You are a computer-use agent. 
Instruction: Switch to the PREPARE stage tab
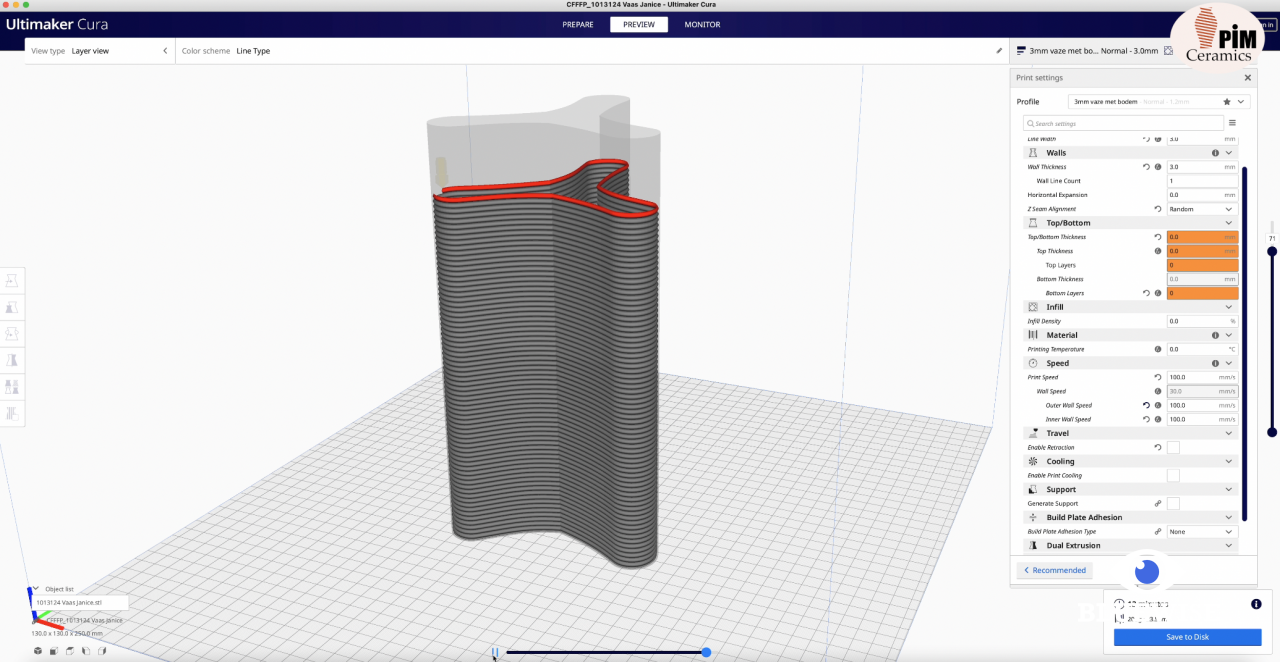point(578,24)
